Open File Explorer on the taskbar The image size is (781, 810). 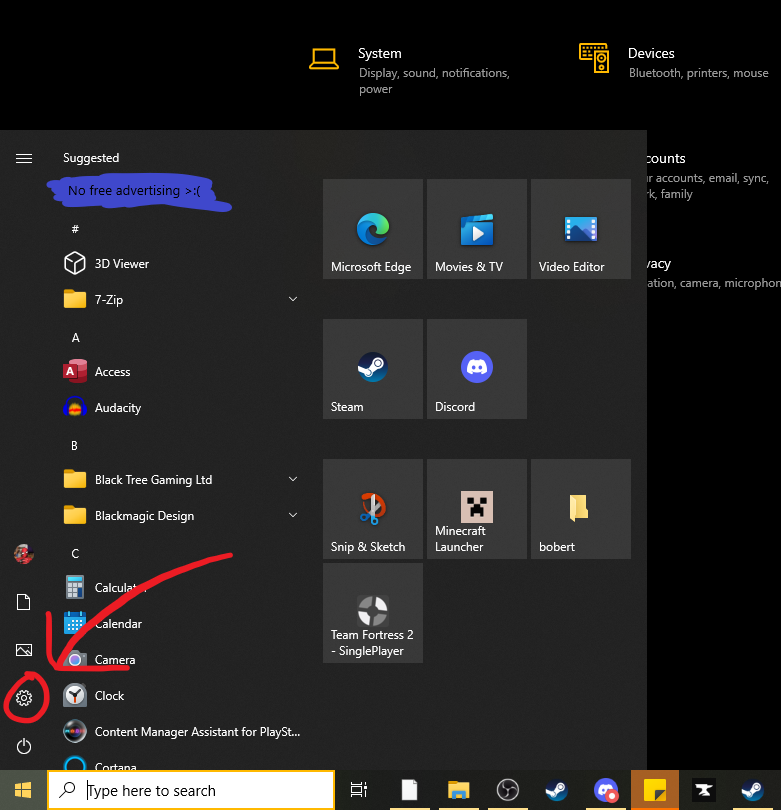coord(458,790)
